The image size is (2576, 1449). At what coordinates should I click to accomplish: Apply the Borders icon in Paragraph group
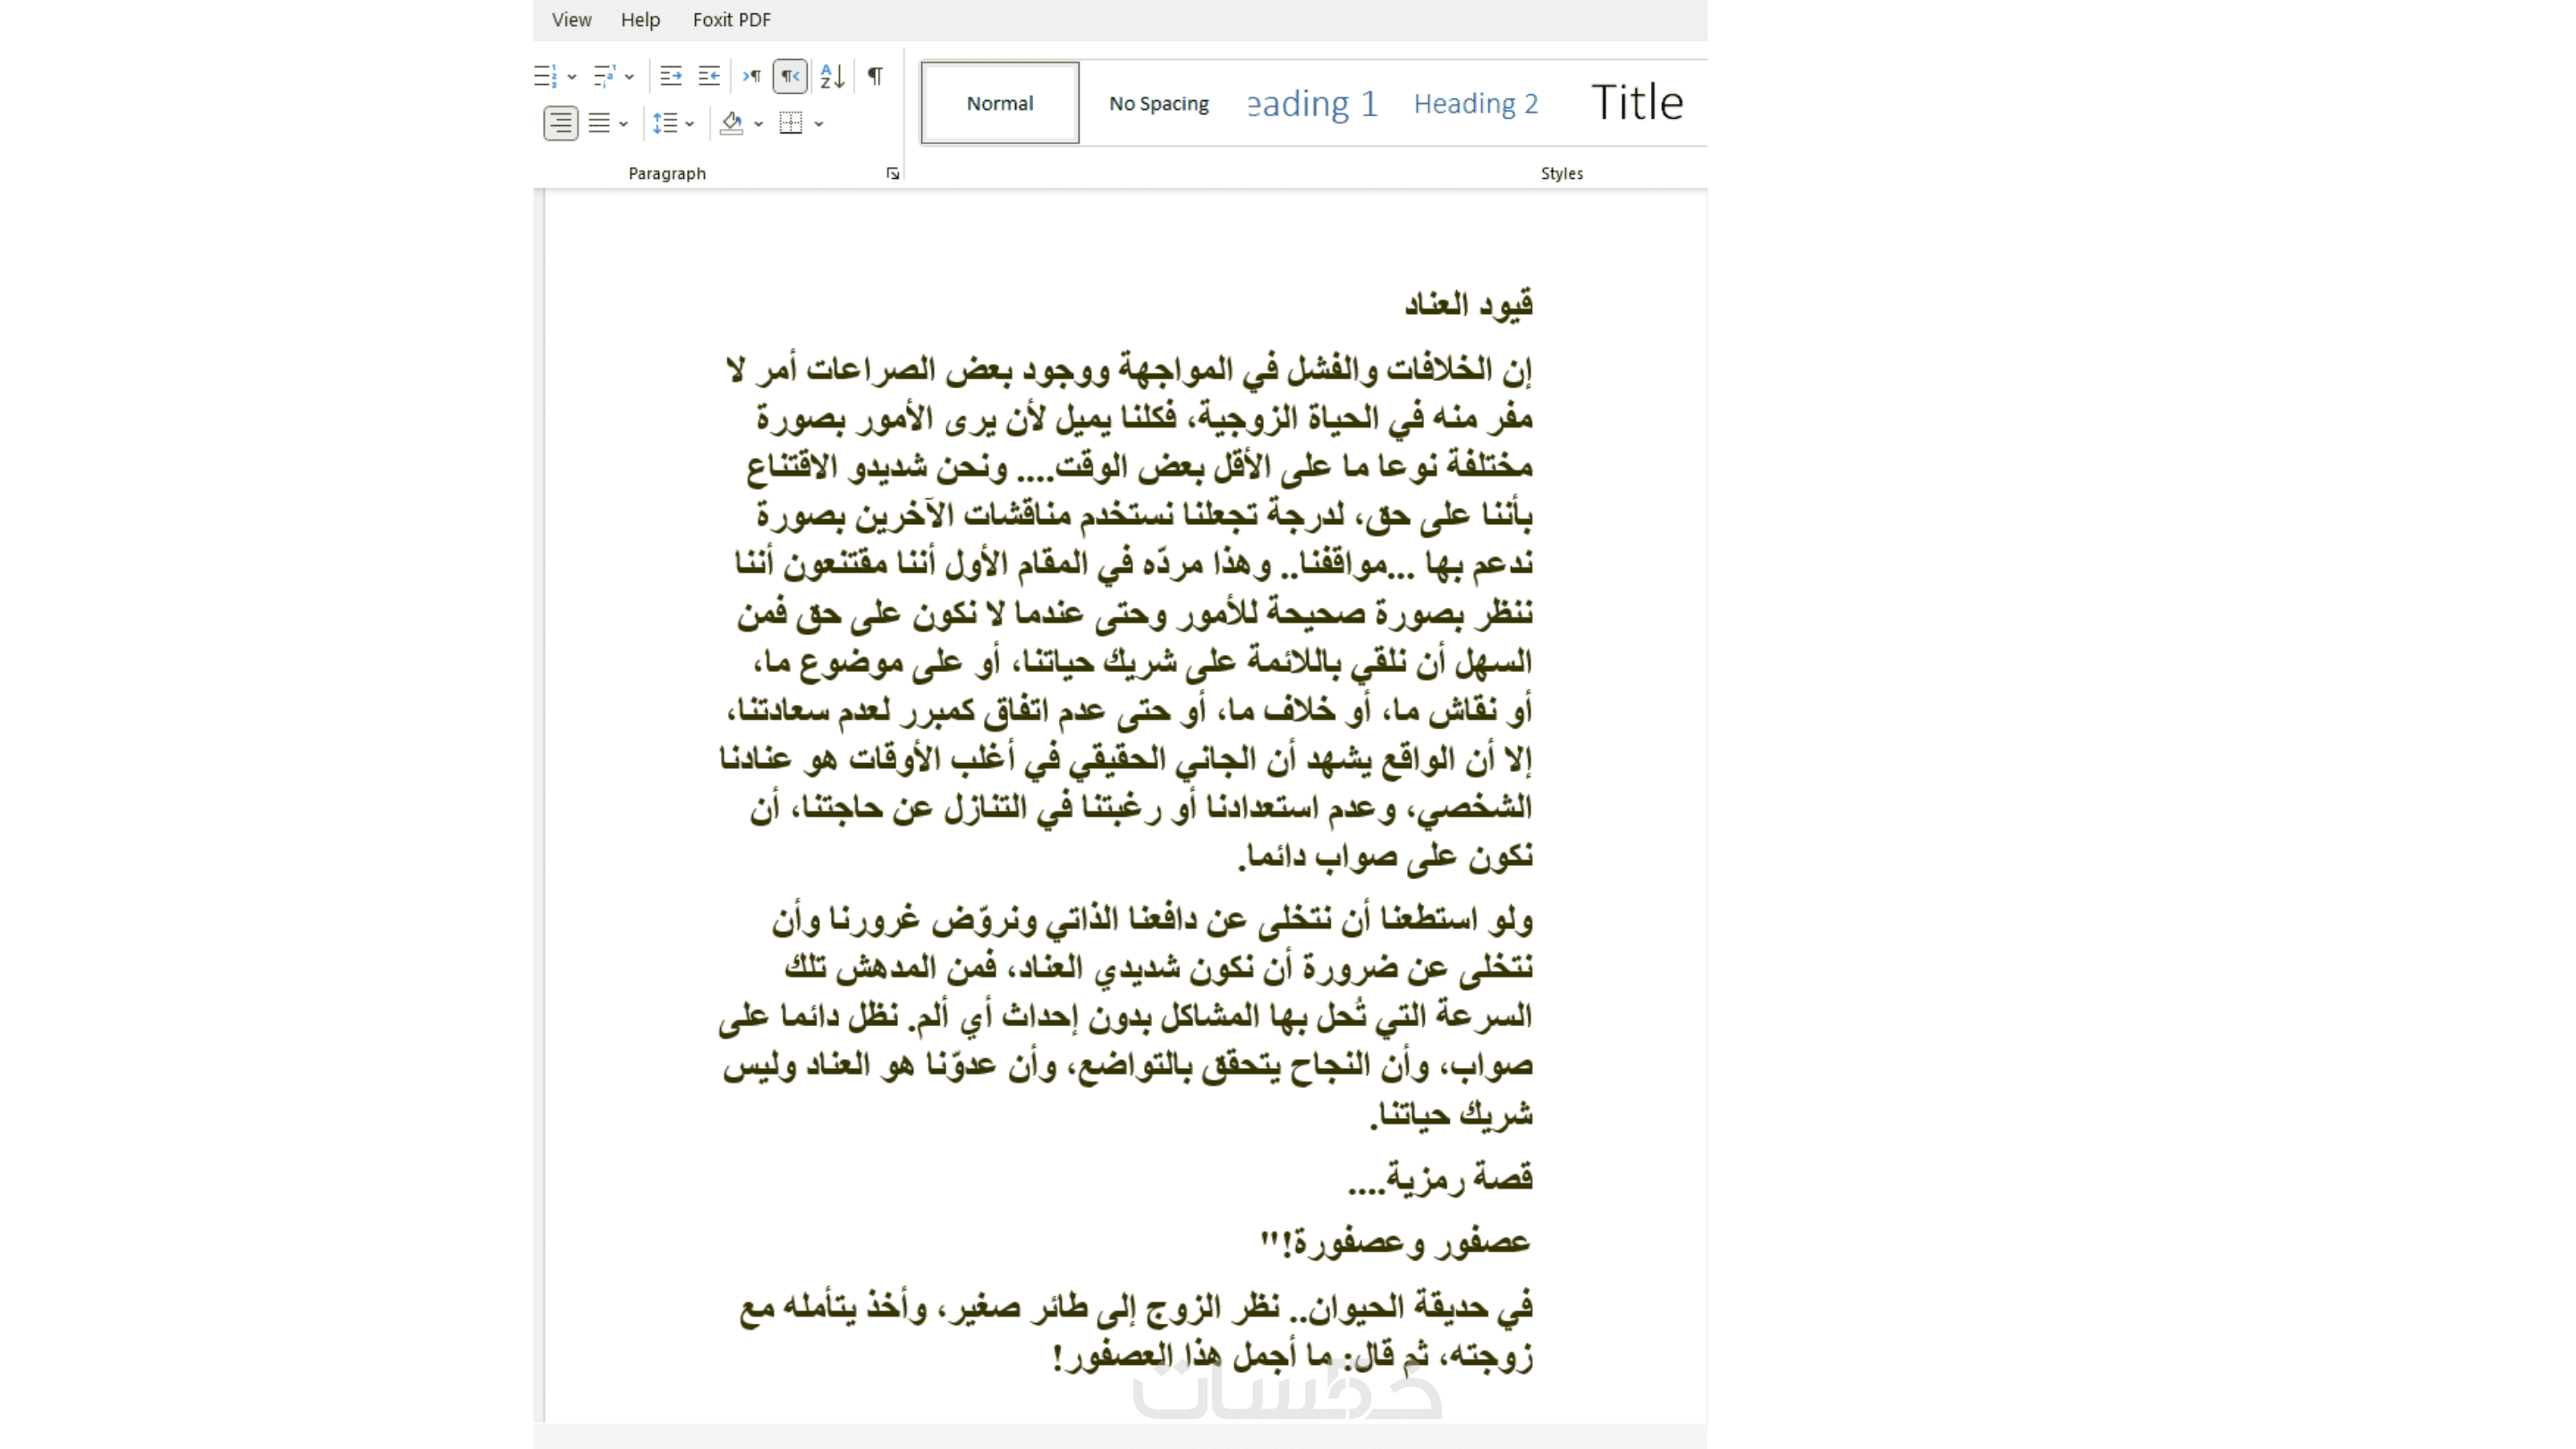click(791, 123)
